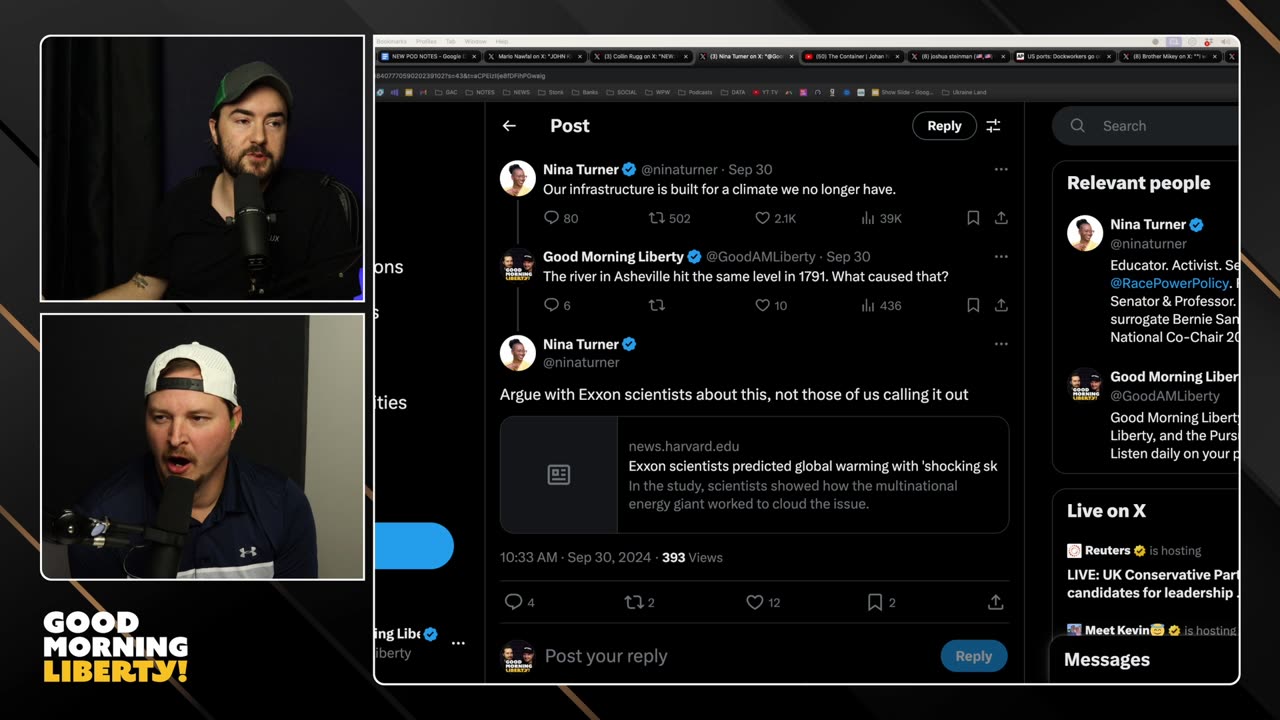Viewport: 1280px width, 720px height.
Task: Reply to 'Our infrastructure' post with 80 replies
Action: pos(561,218)
